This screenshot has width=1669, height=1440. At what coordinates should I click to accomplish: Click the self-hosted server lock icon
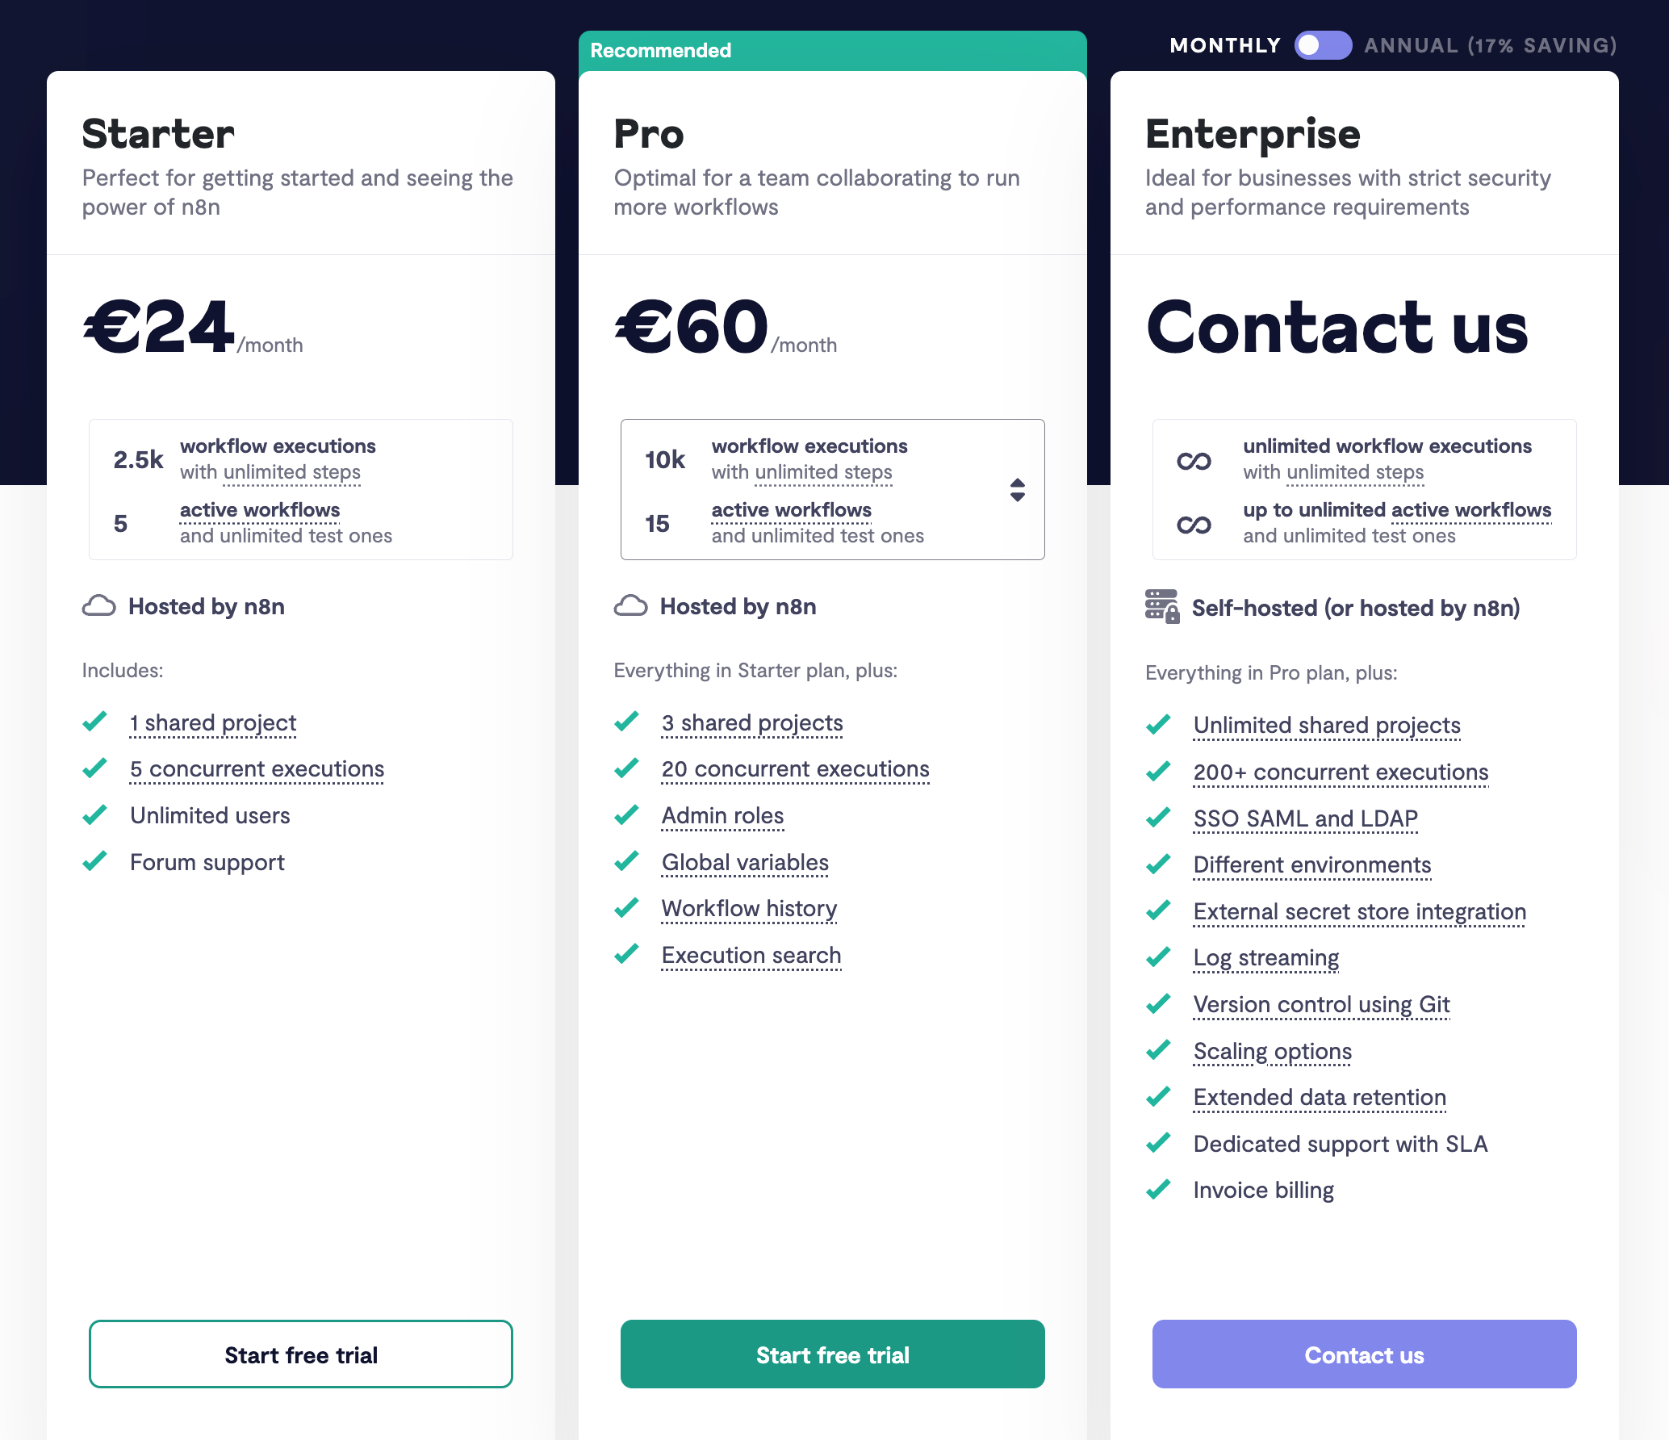pos(1162,606)
